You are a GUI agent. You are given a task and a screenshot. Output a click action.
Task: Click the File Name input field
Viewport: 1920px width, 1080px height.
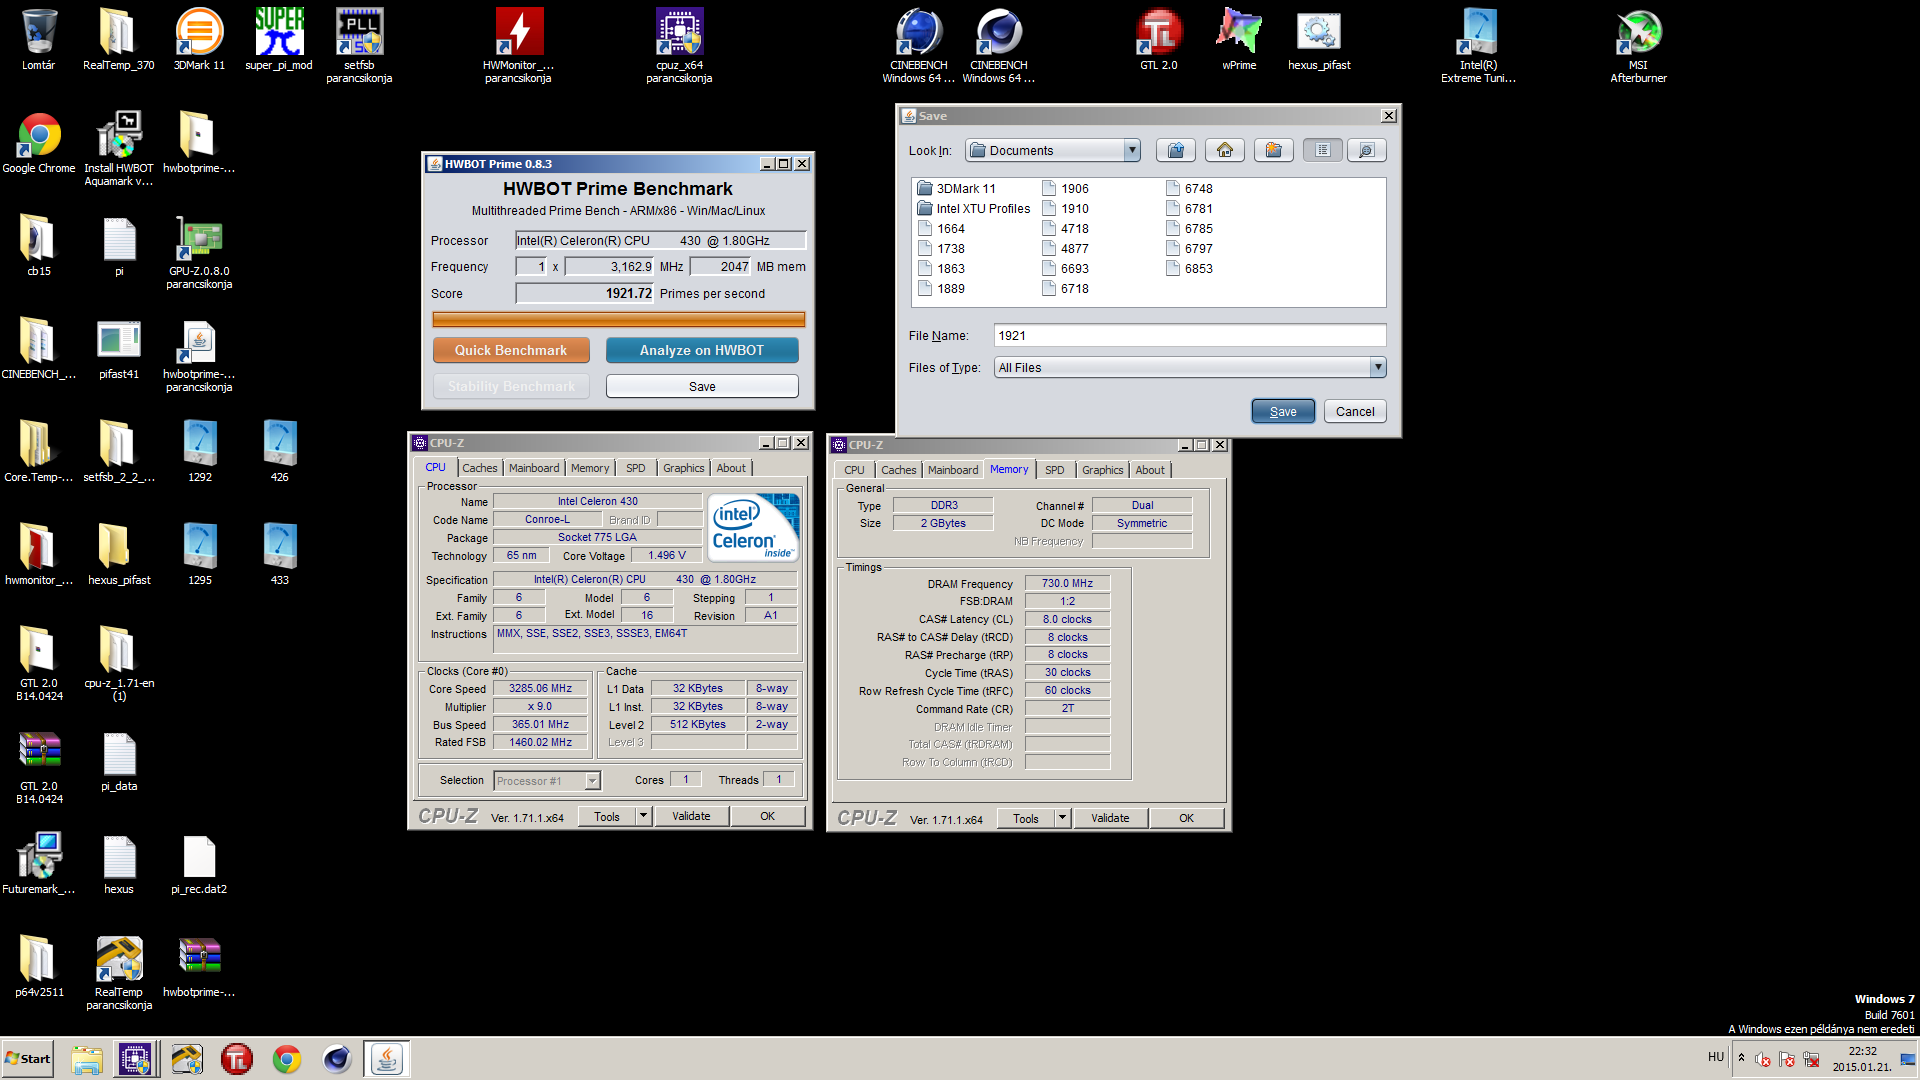1190,336
